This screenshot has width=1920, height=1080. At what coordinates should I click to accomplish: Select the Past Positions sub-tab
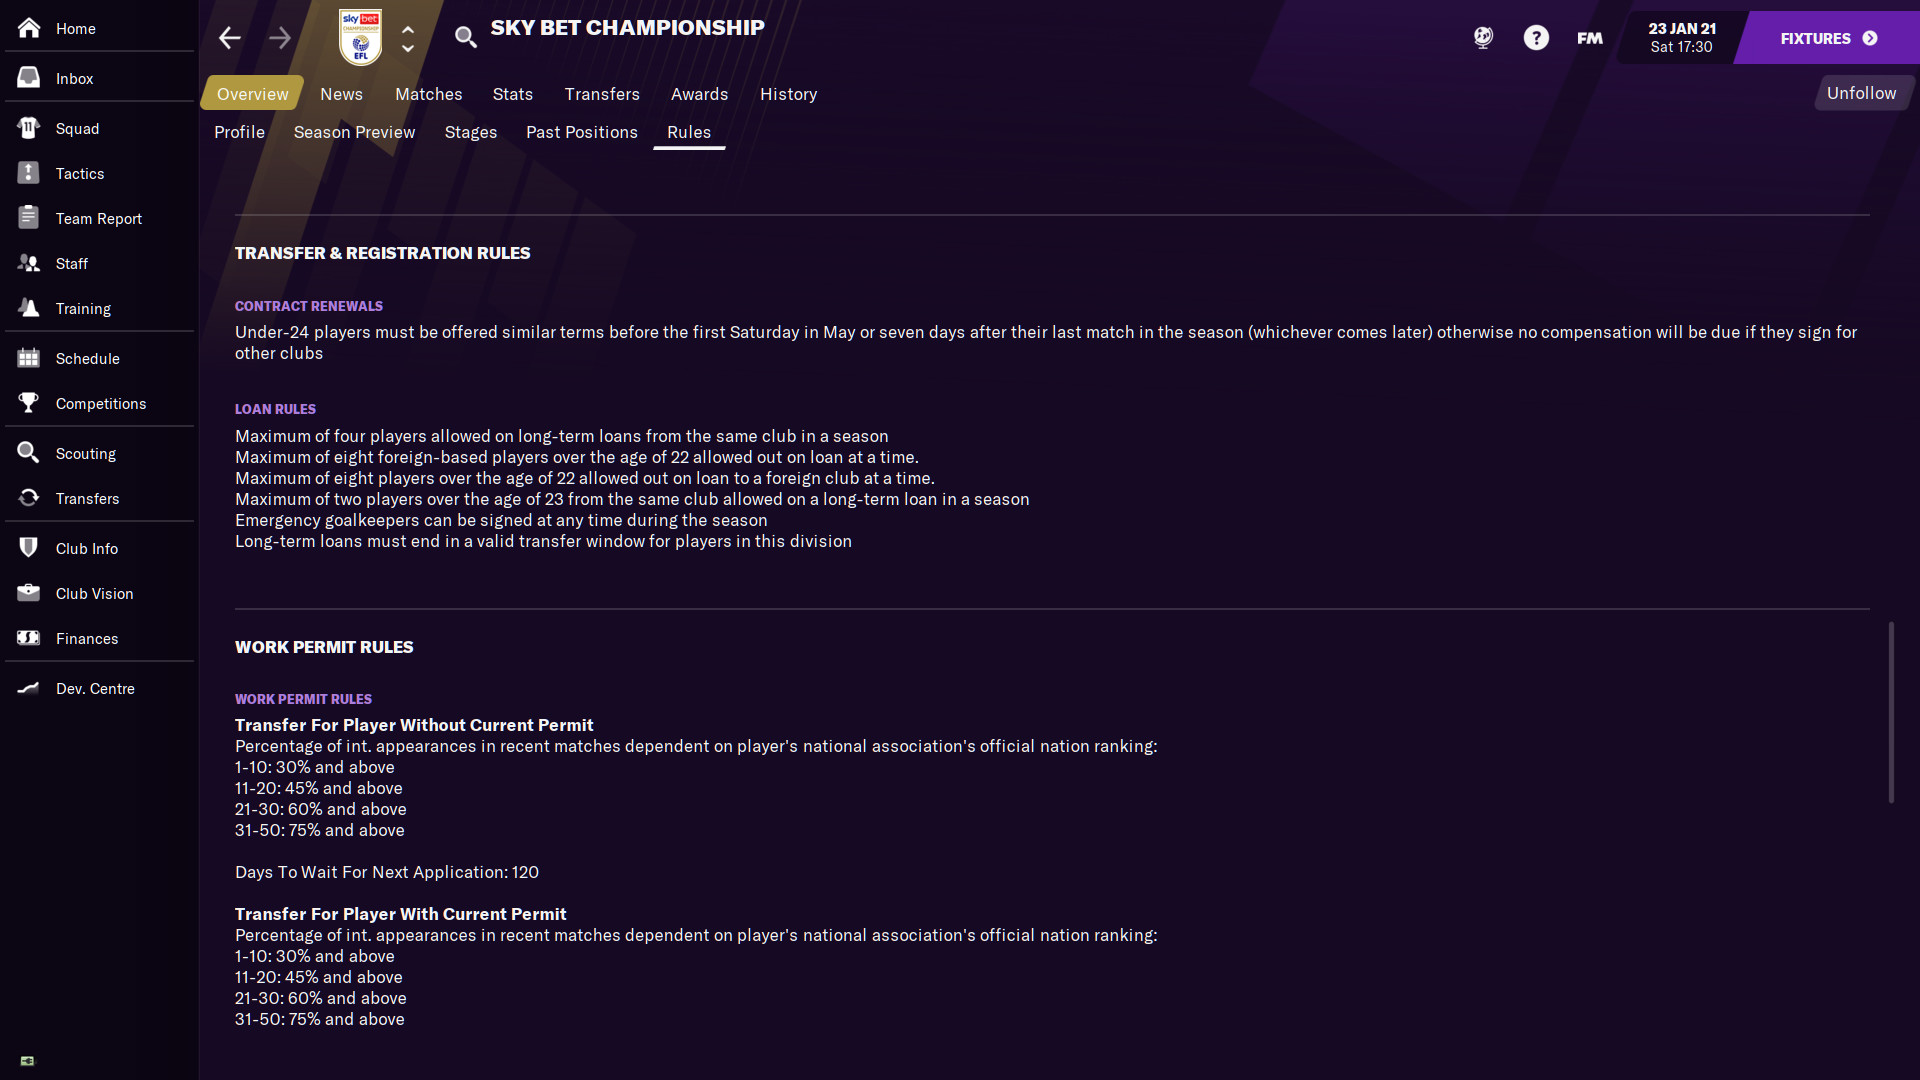pos(582,132)
